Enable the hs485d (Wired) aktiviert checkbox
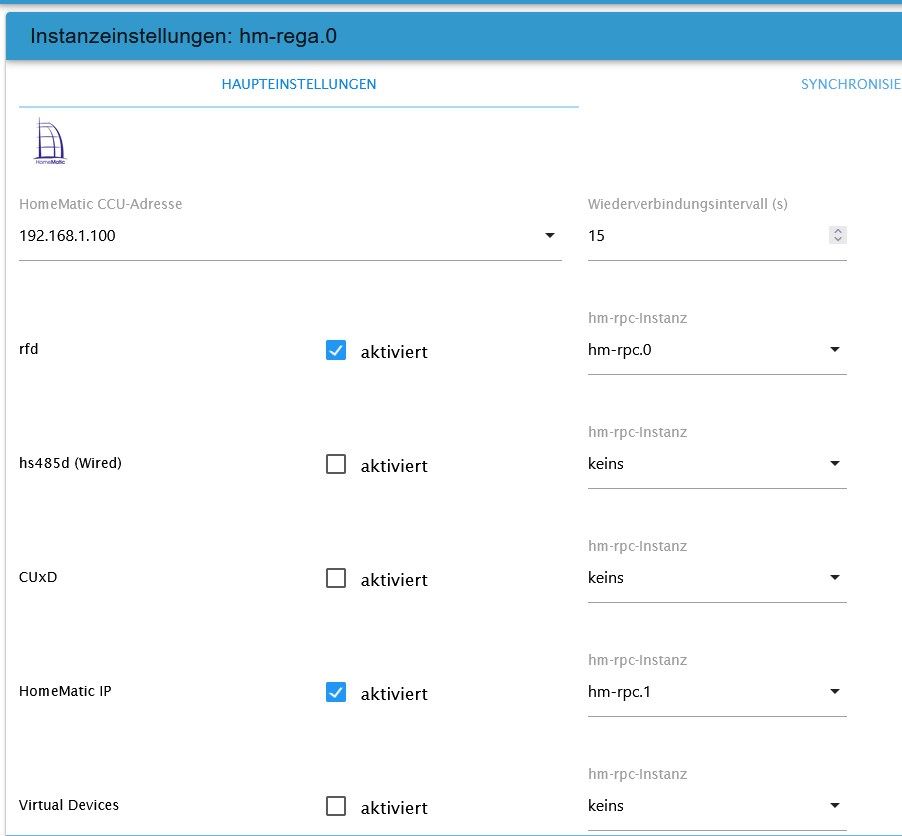This screenshot has width=902, height=836. pyautogui.click(x=336, y=464)
